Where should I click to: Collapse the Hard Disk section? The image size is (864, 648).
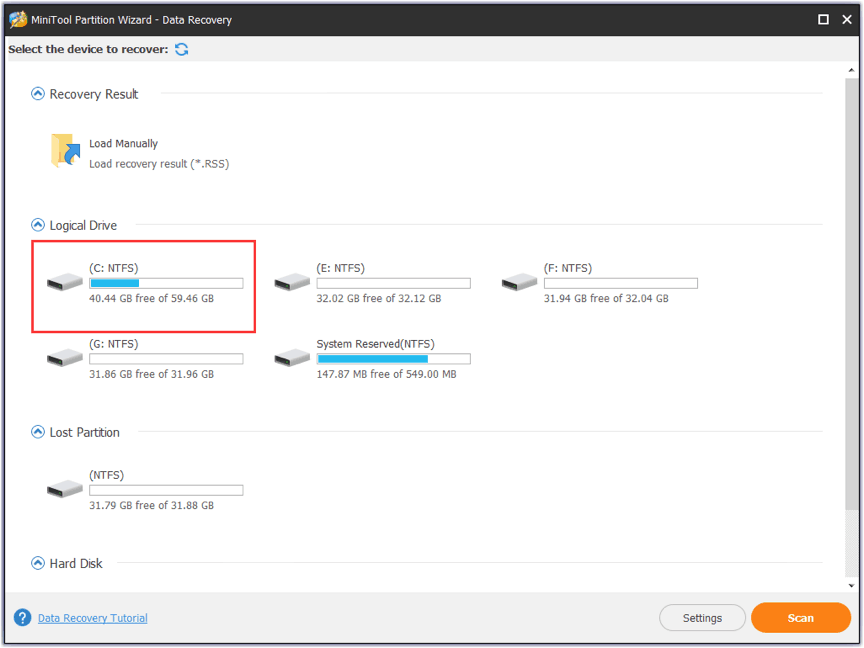click(38, 564)
